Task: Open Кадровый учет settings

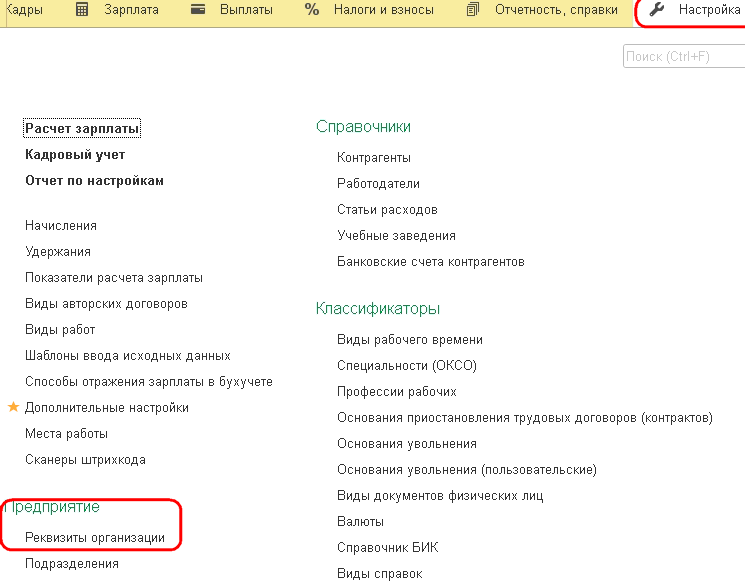Action: click(75, 154)
